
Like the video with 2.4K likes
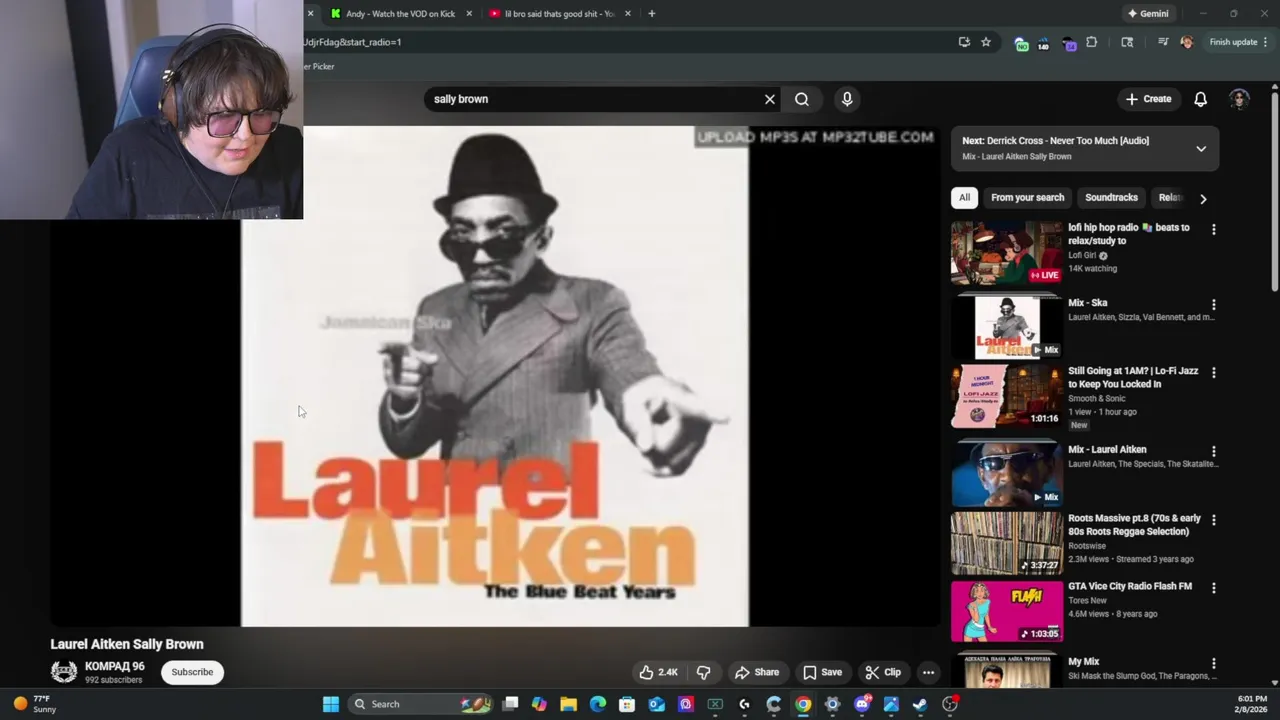659,672
